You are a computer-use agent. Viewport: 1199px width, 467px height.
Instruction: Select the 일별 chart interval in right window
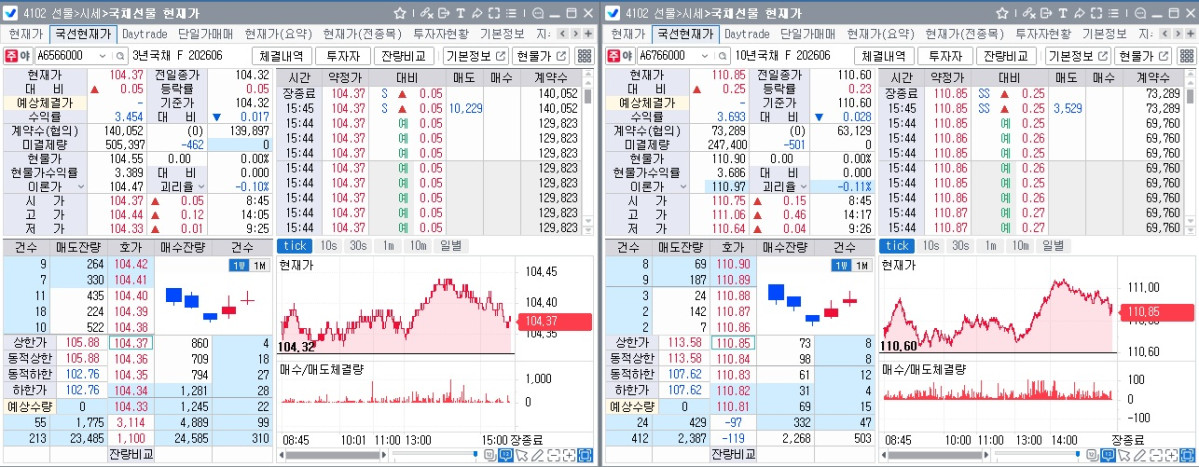click(x=1053, y=245)
